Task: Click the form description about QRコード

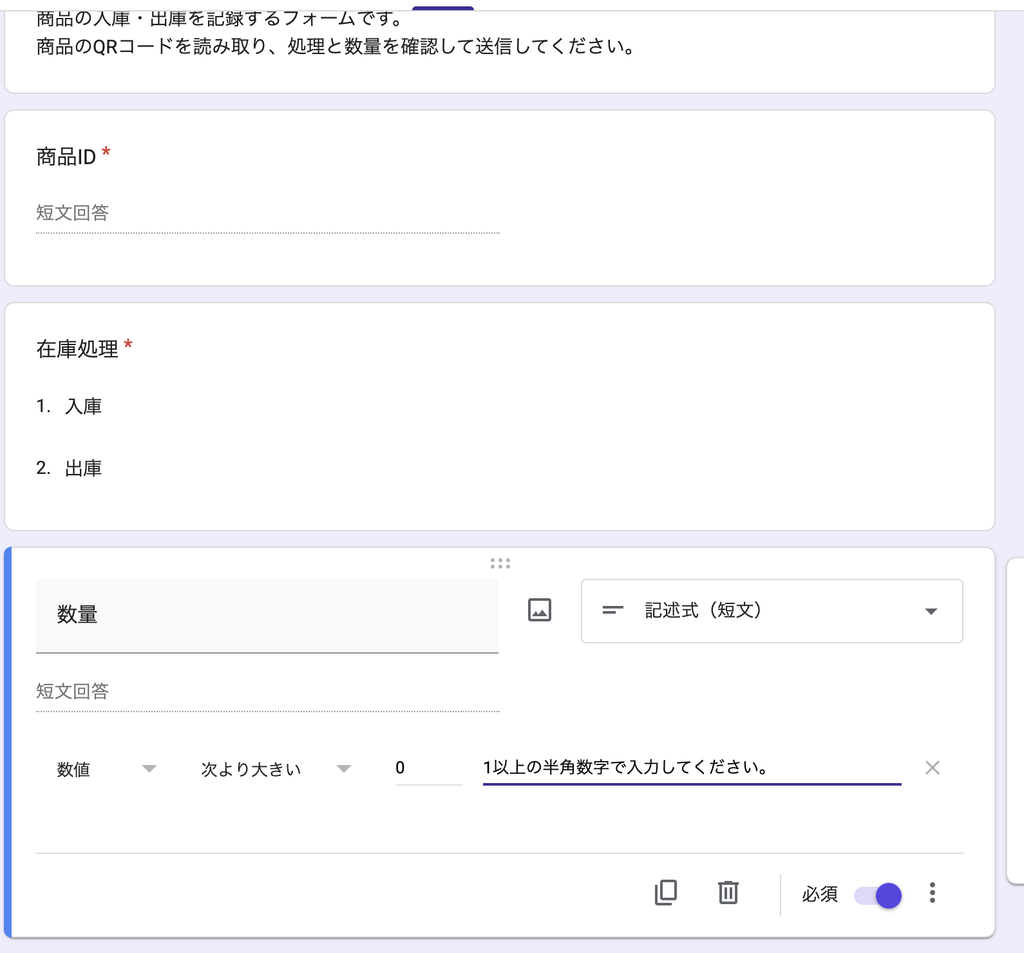Action: pos(336,46)
